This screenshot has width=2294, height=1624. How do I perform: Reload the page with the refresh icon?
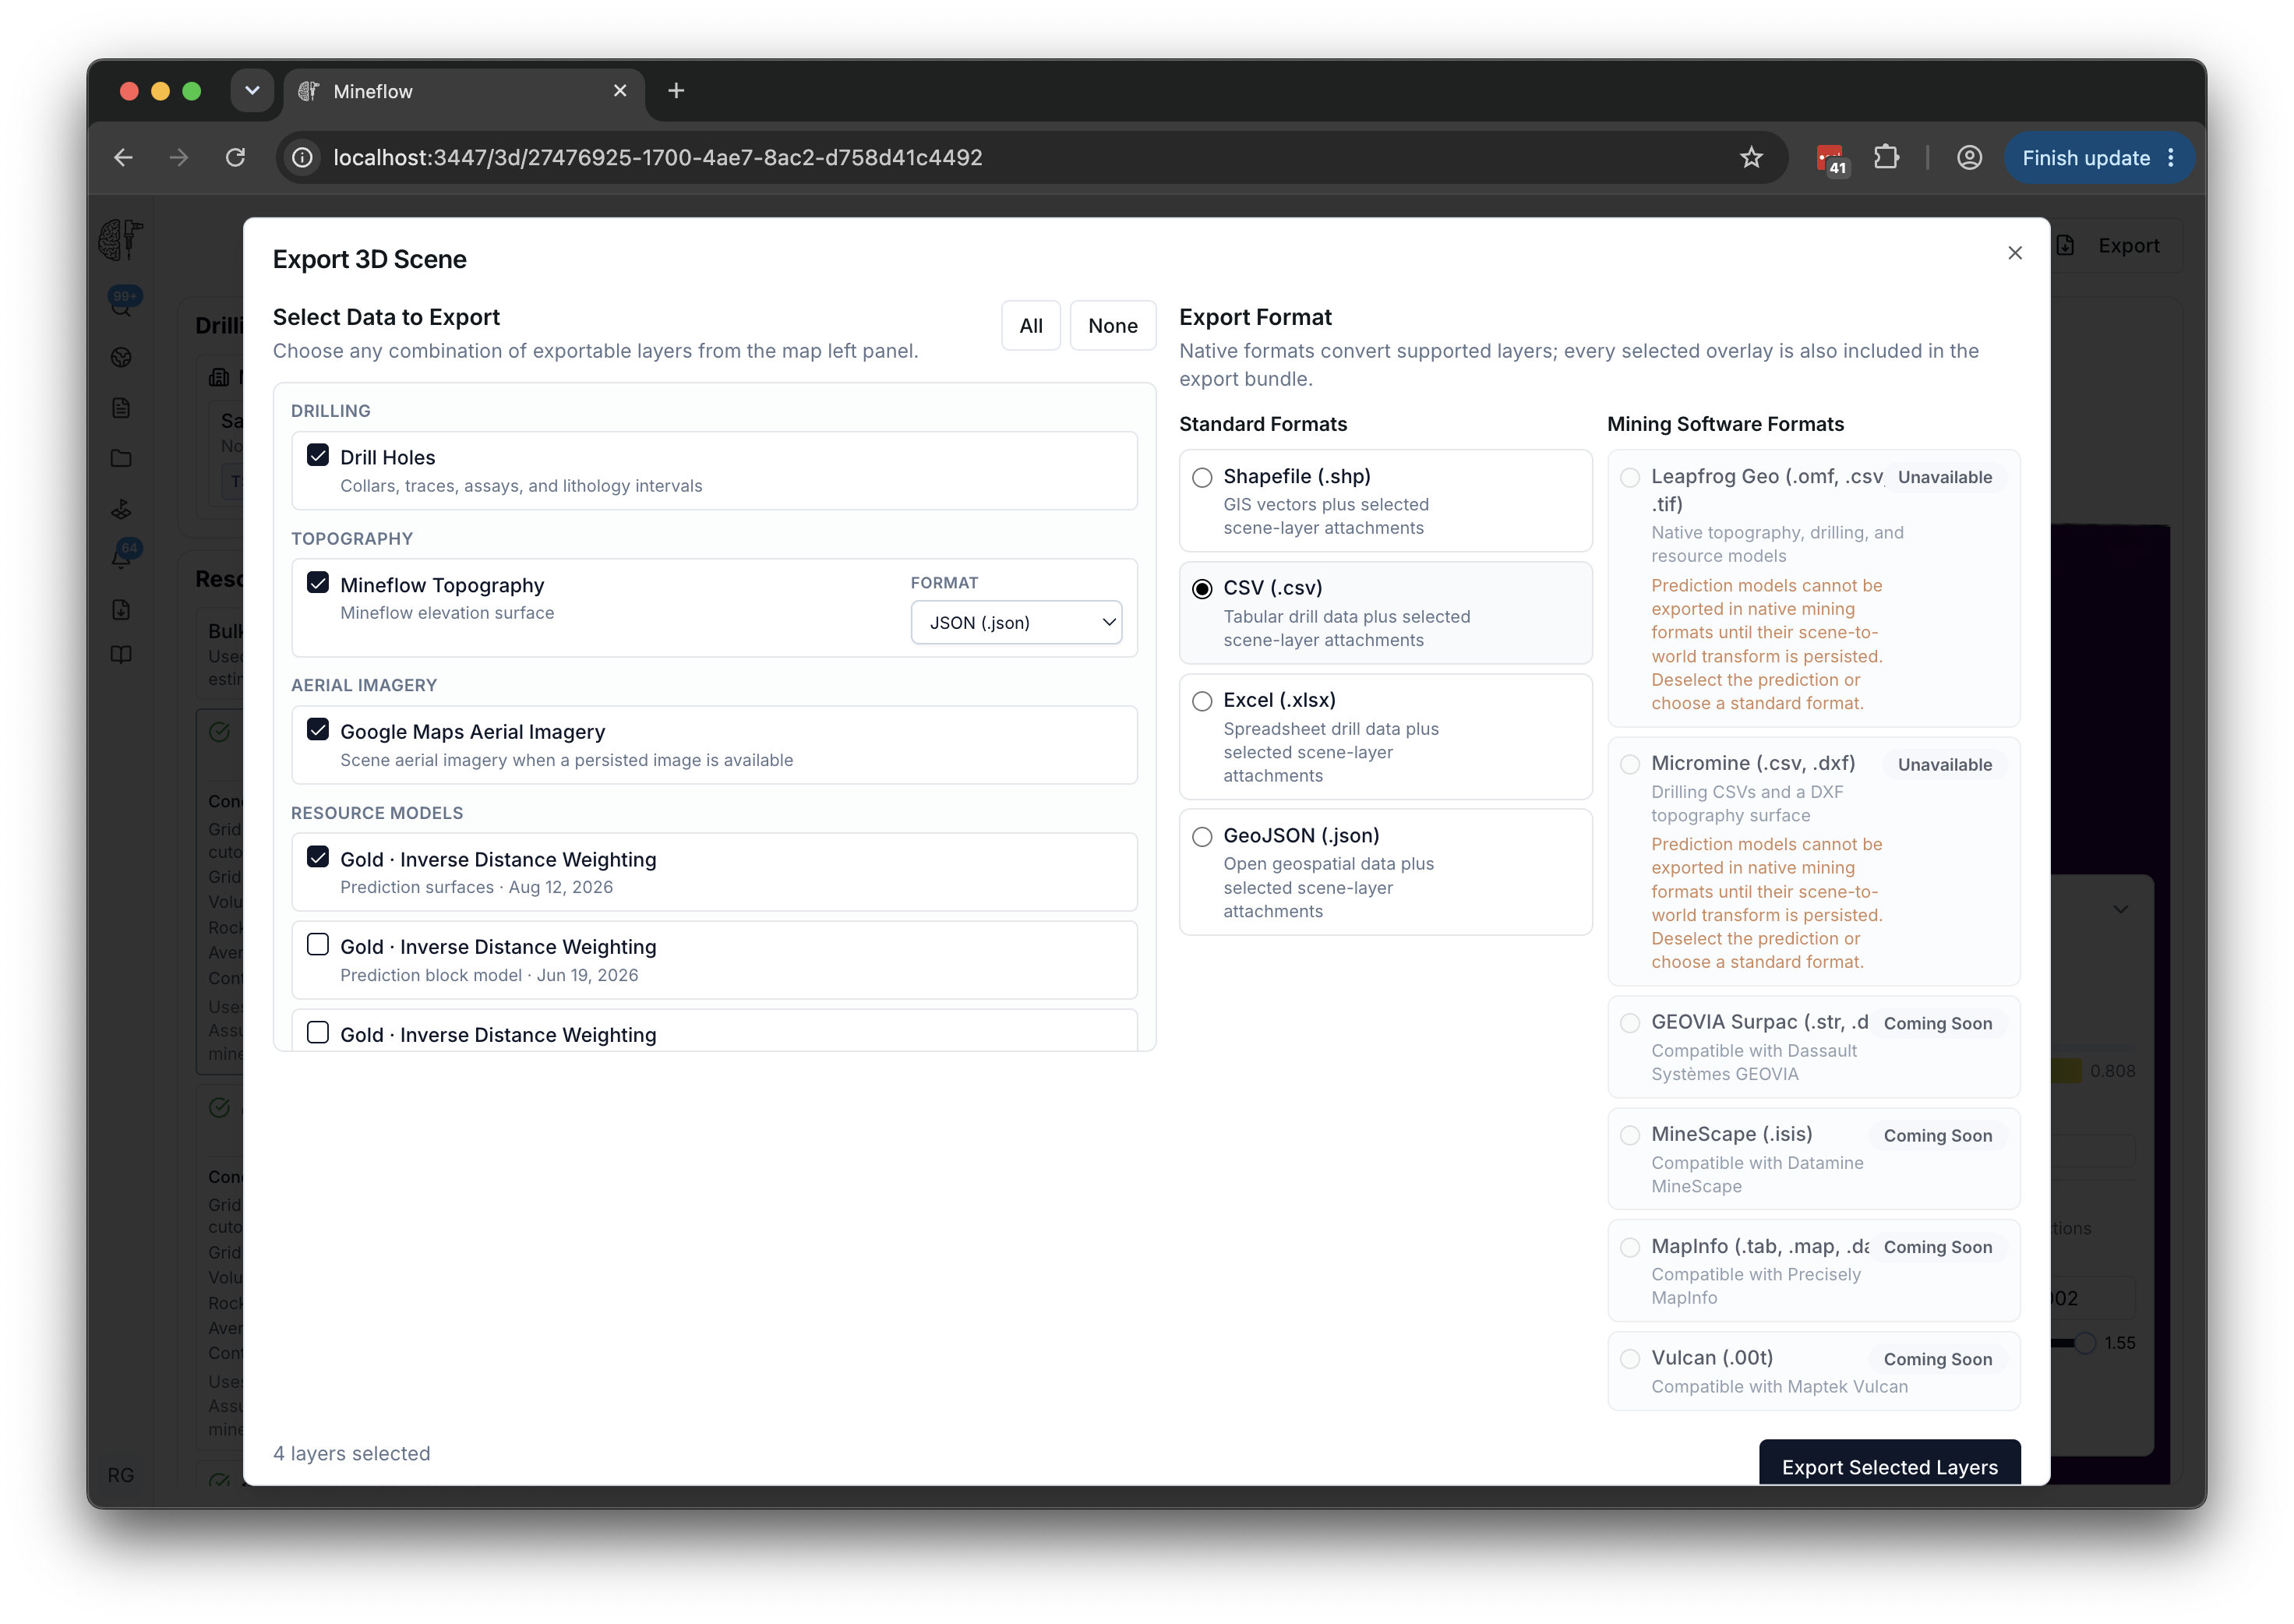point(235,158)
